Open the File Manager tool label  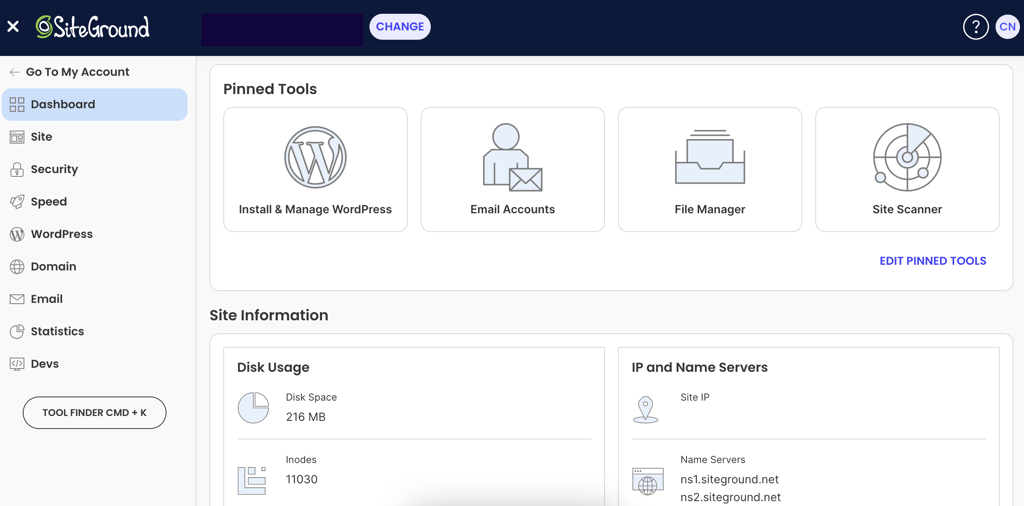point(710,210)
